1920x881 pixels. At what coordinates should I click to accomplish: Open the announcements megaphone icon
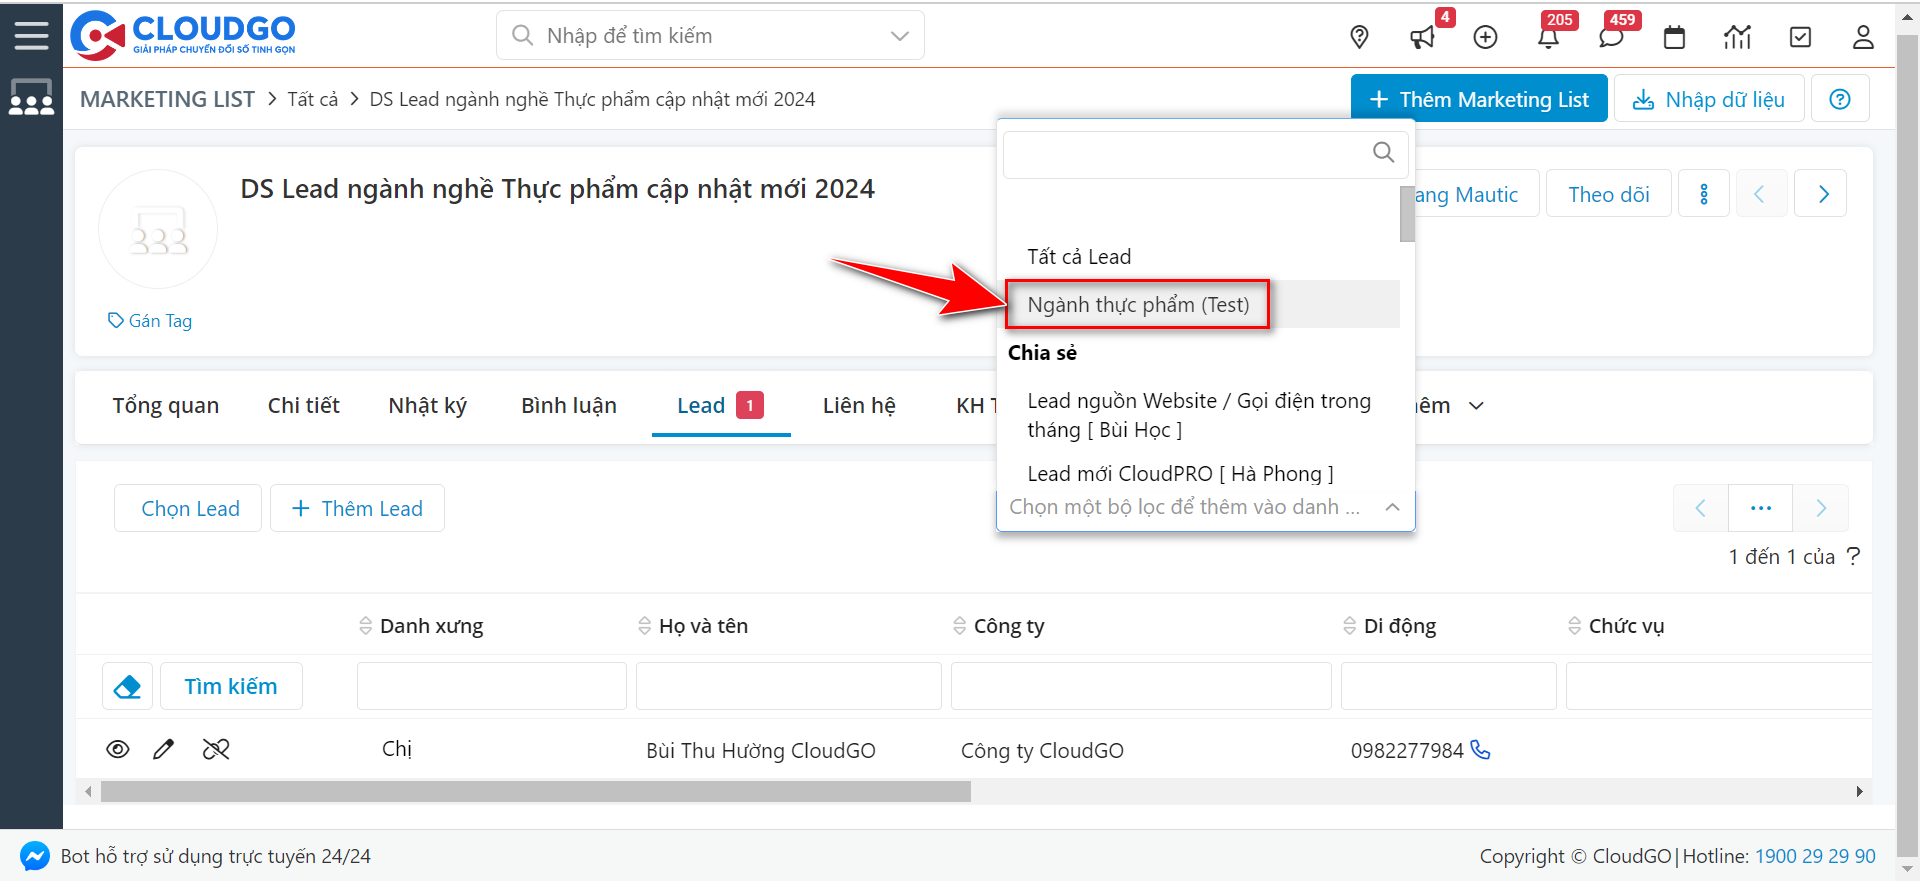[1421, 38]
